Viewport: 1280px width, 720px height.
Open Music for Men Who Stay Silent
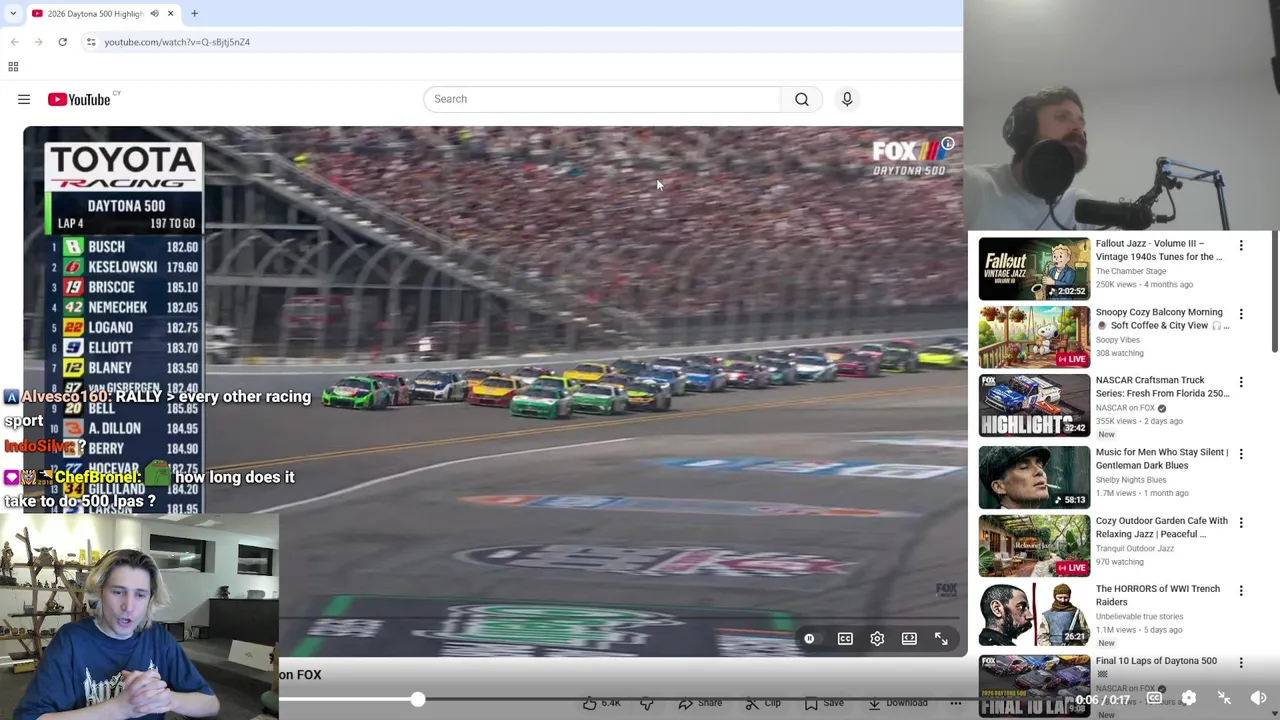1034,477
